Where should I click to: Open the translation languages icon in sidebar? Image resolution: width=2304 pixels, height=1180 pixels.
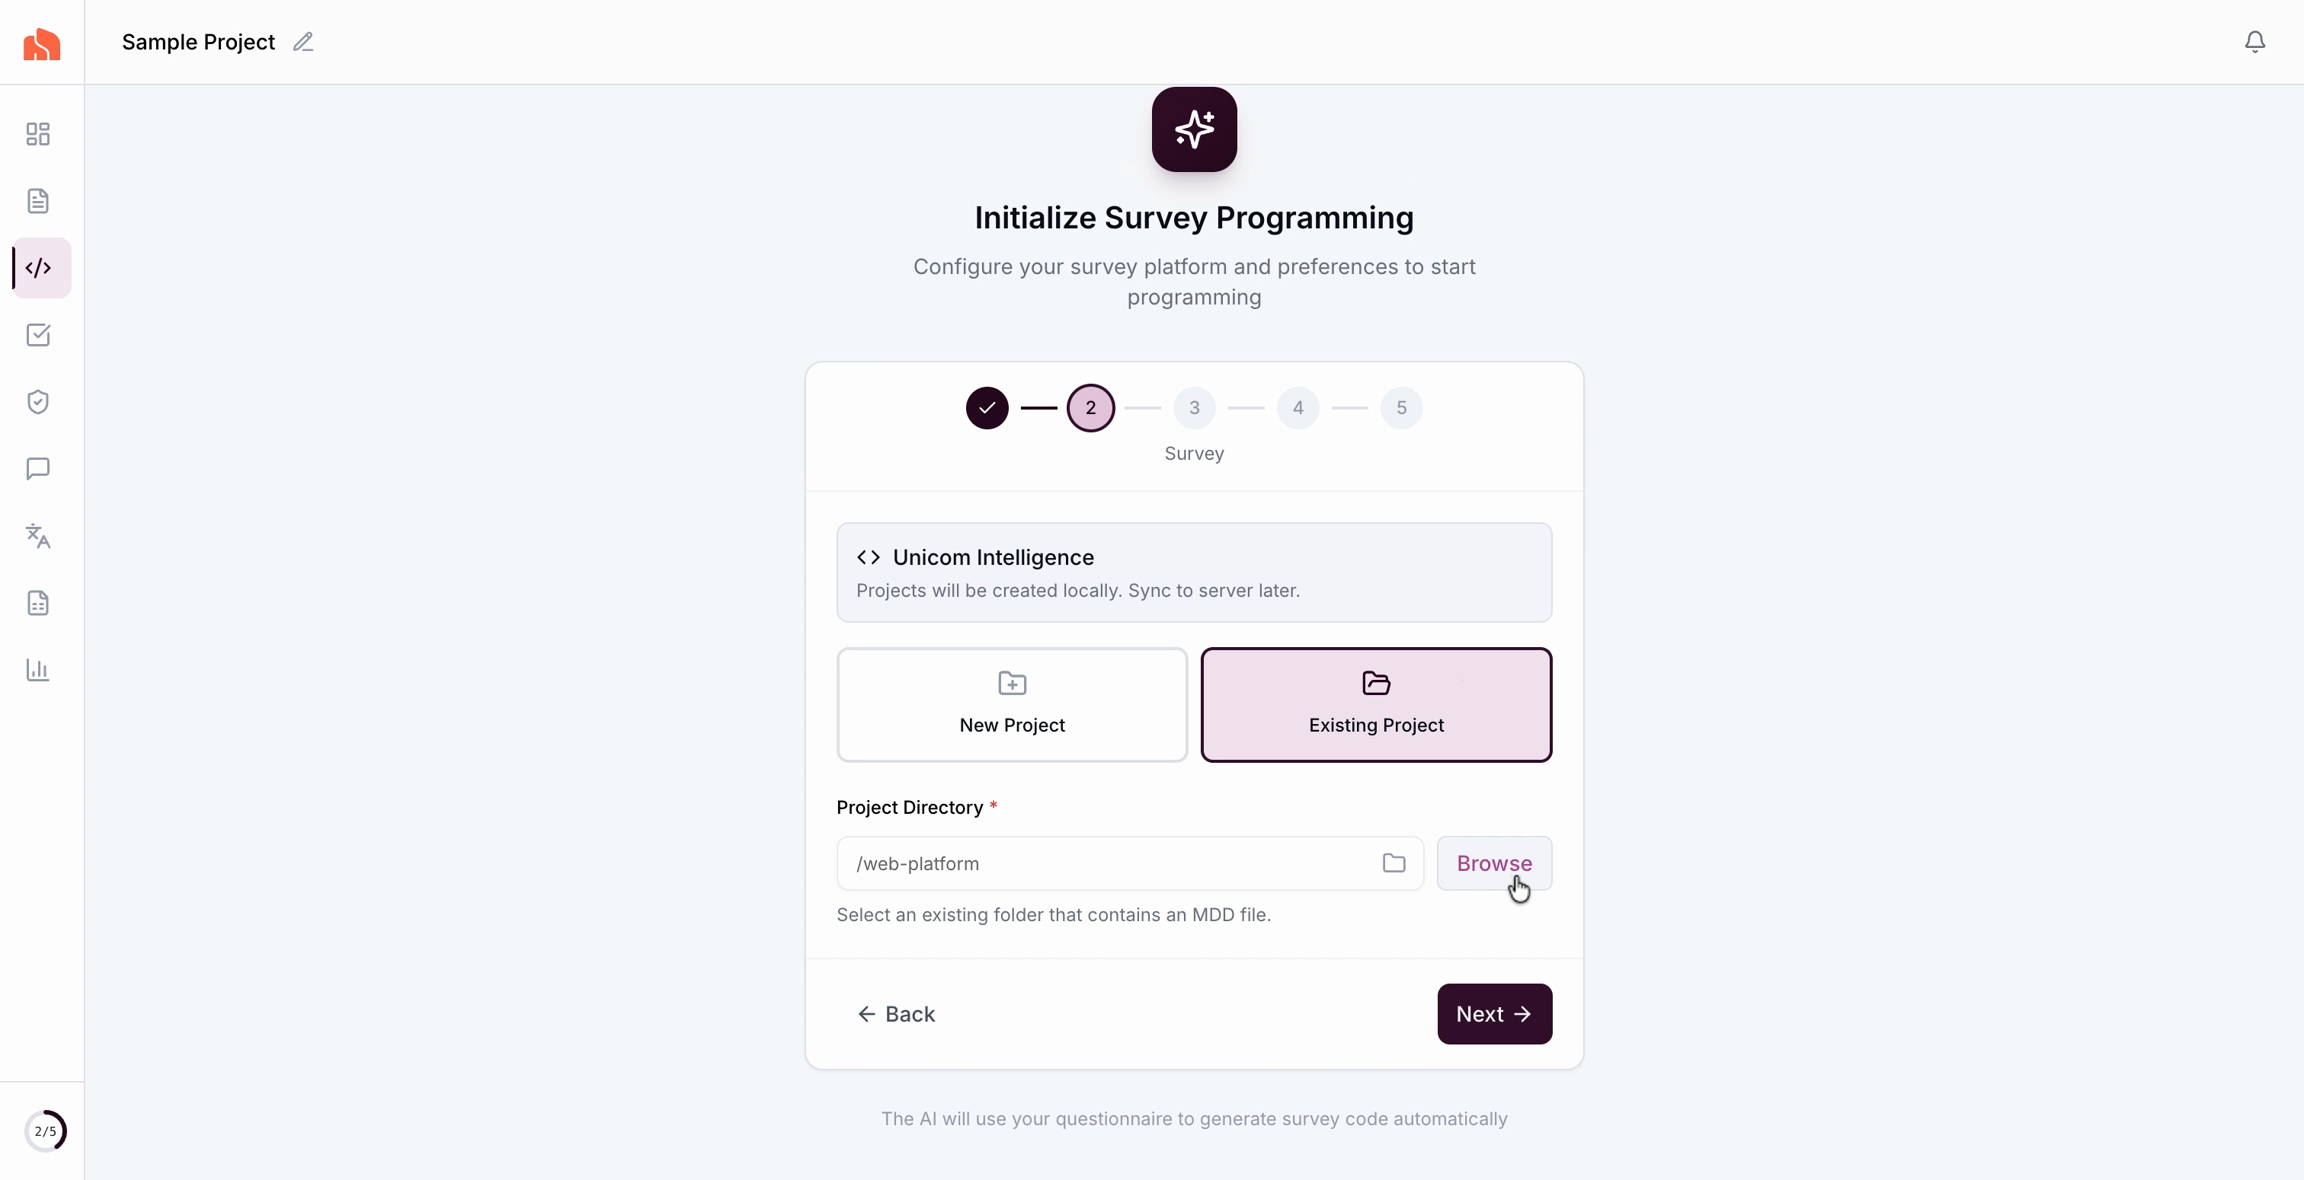(38, 536)
